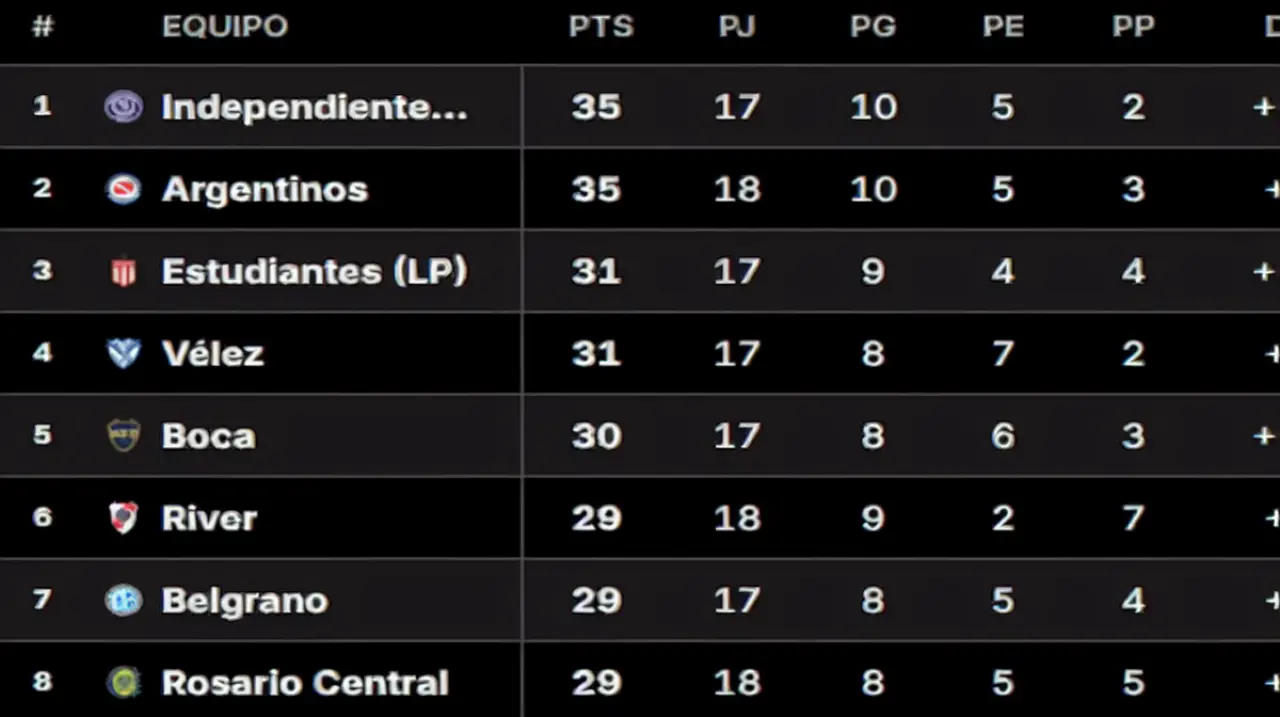Open the Estudiantes (LP) team link

tap(314, 272)
